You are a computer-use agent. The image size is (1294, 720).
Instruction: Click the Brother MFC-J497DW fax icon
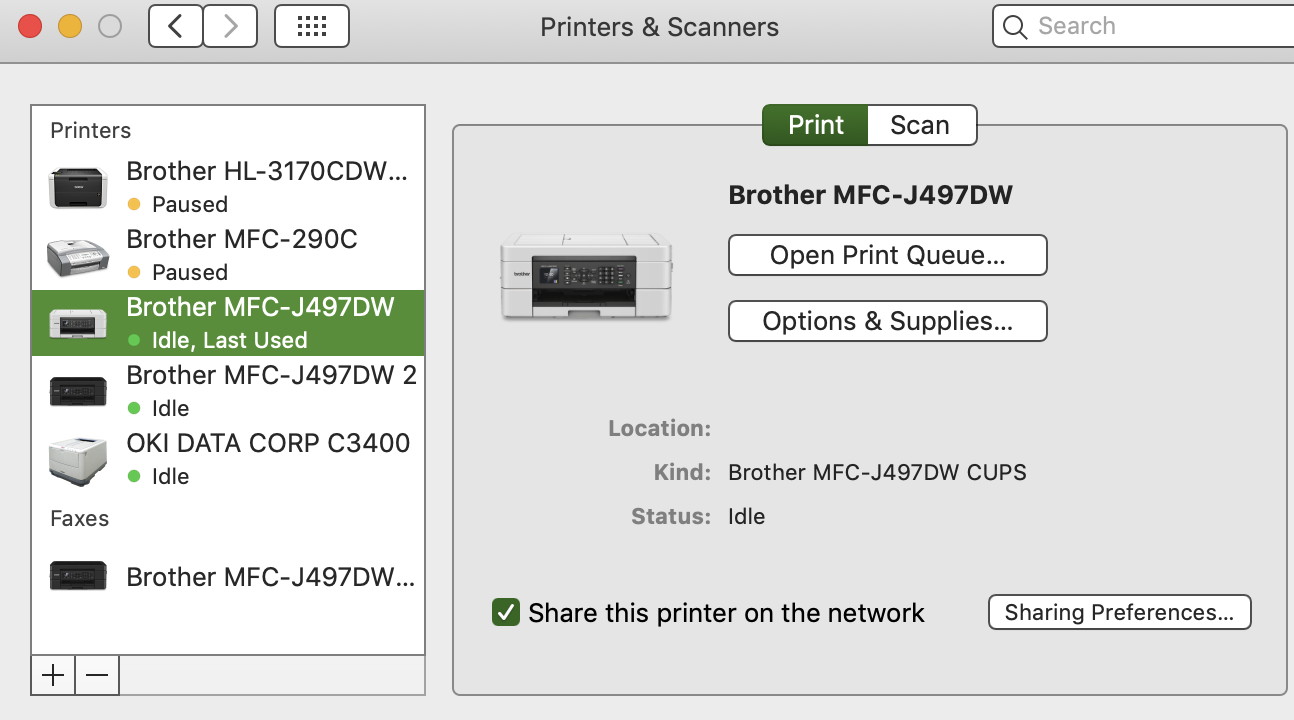coord(78,576)
